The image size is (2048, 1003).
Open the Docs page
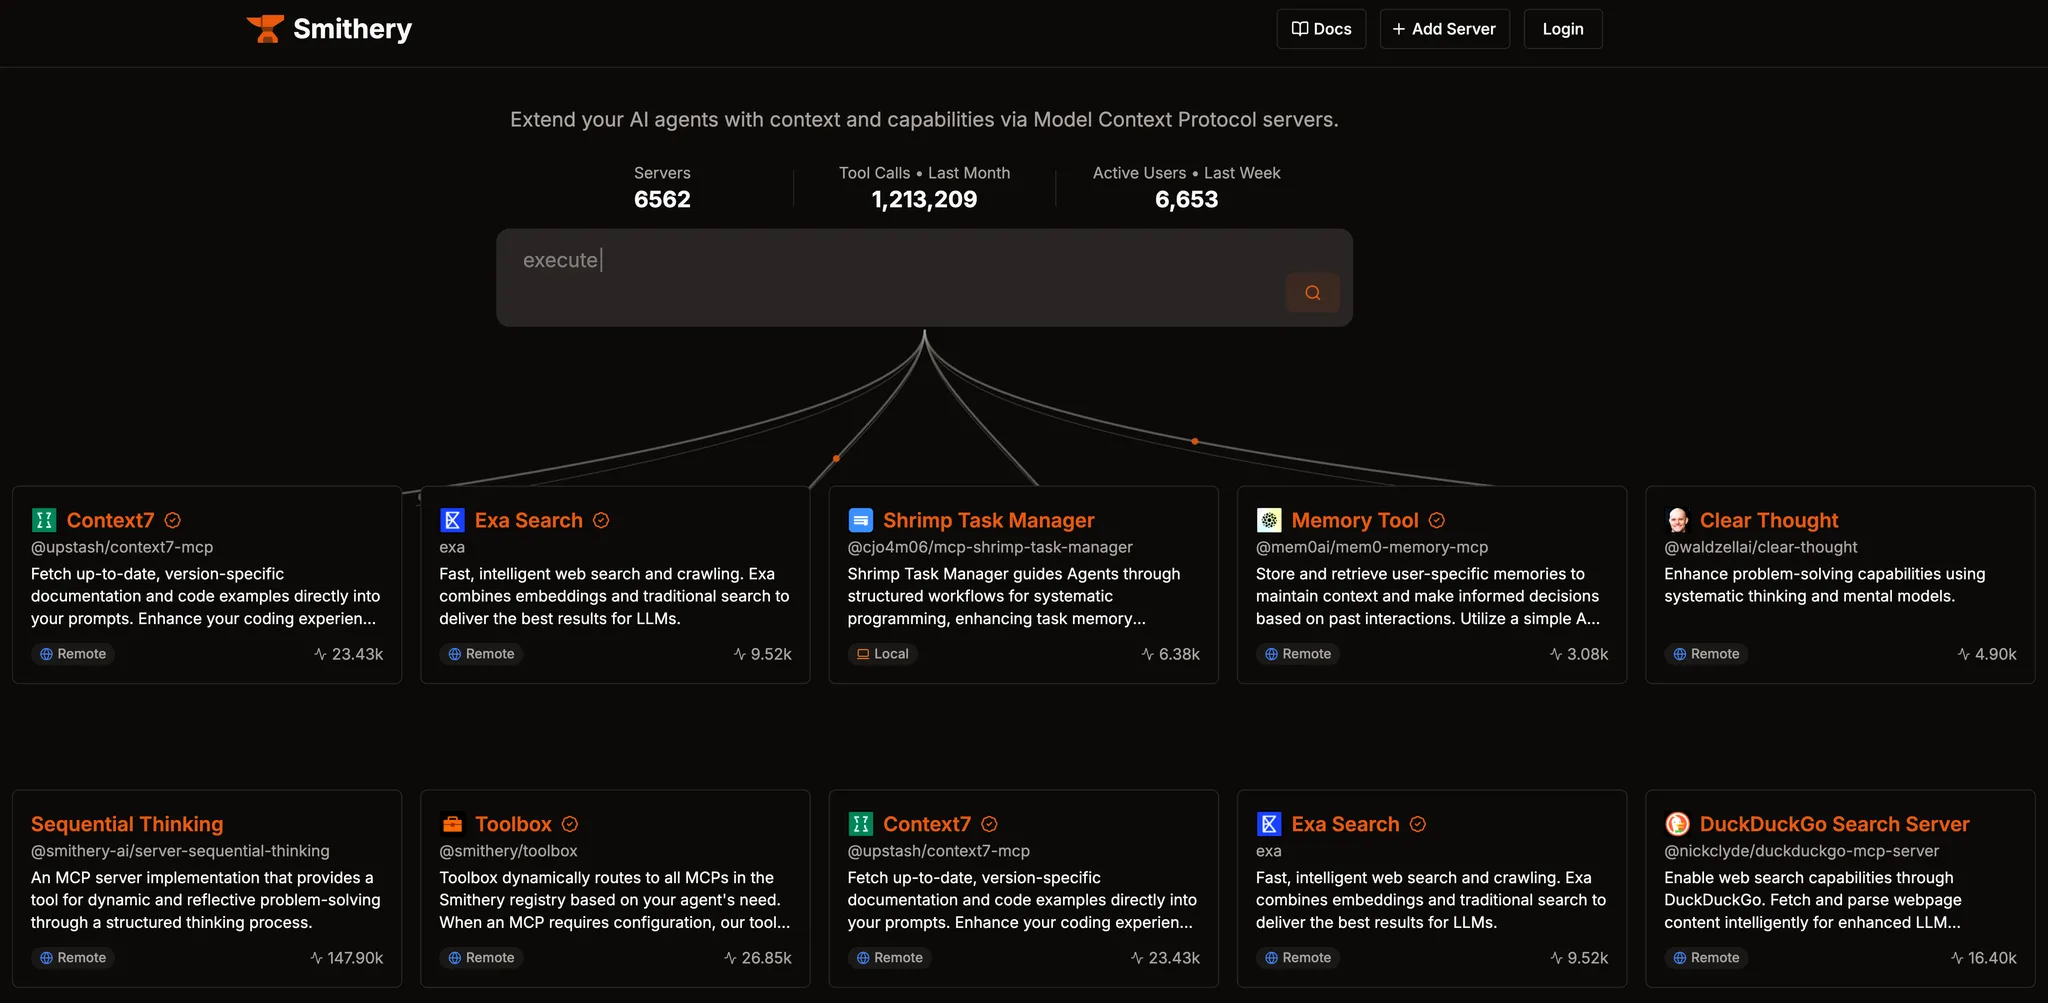pos(1321,29)
